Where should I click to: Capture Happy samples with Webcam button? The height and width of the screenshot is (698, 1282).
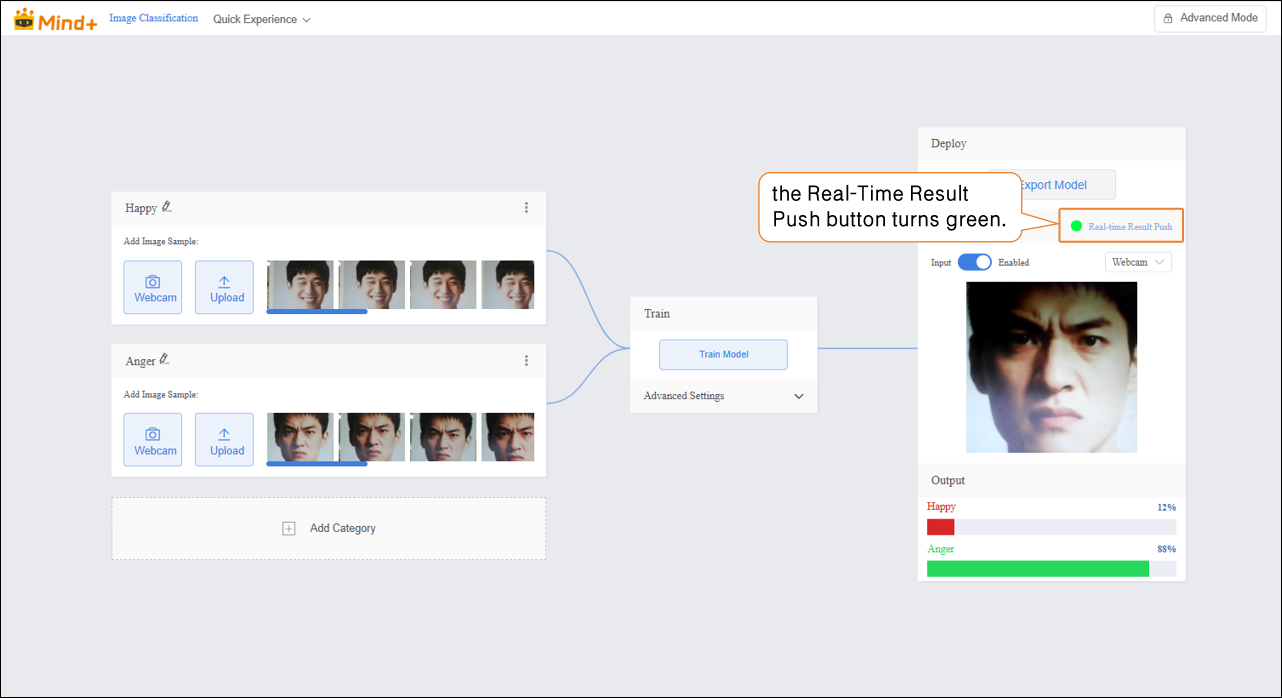[153, 288]
